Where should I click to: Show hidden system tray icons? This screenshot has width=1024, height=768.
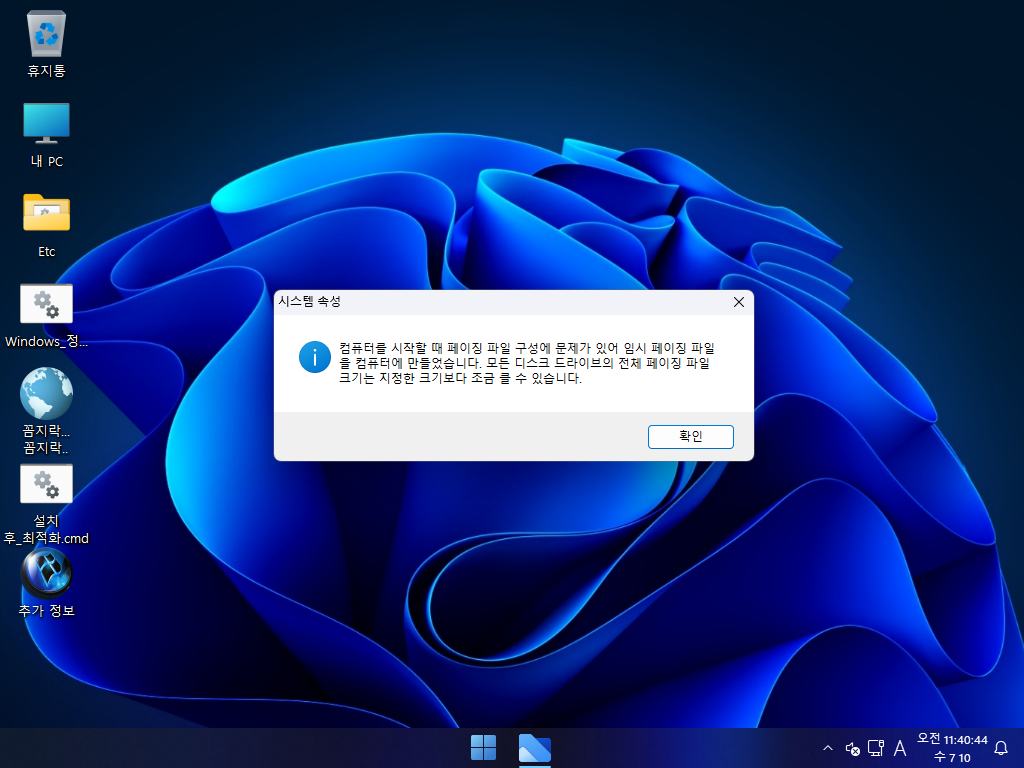pyautogui.click(x=827, y=748)
